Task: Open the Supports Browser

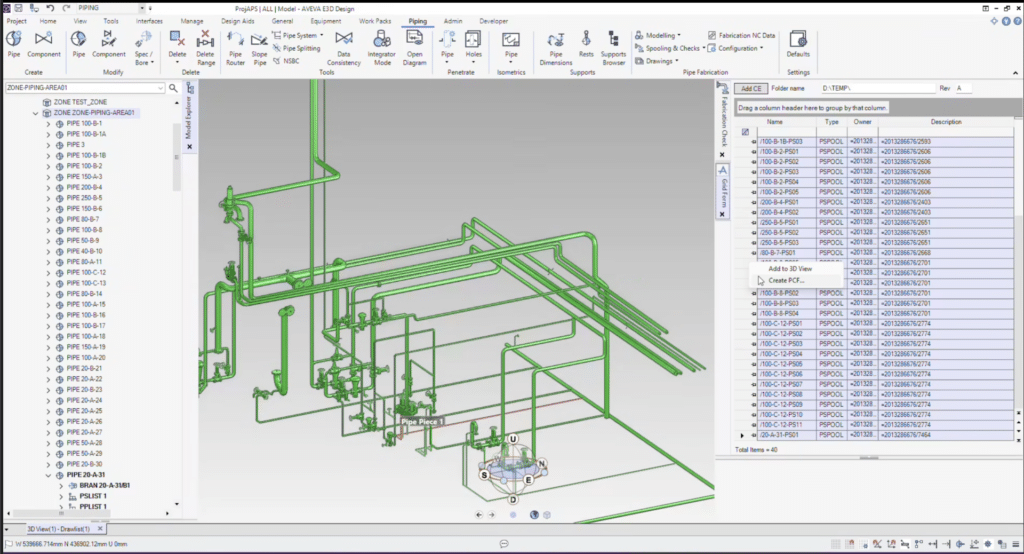Action: 613,48
